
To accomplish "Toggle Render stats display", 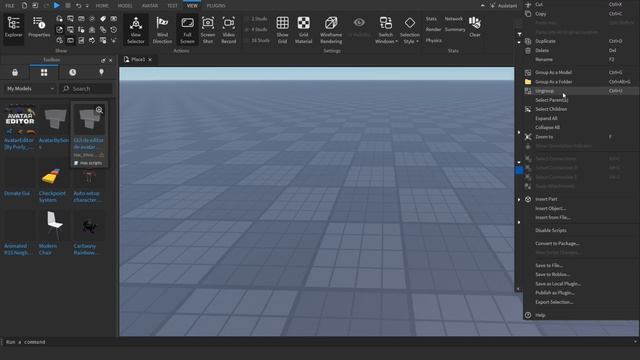I will [x=433, y=29].
